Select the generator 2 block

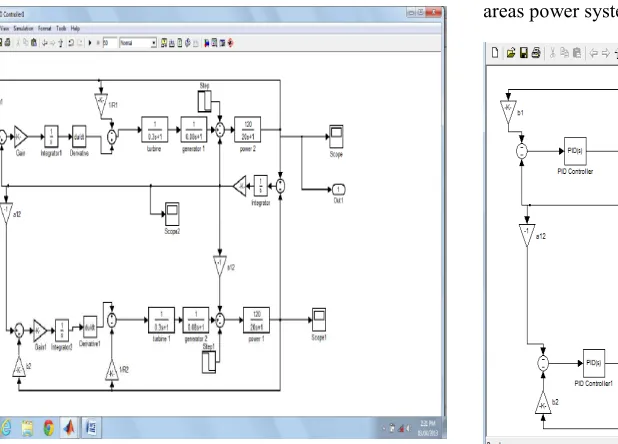click(196, 320)
